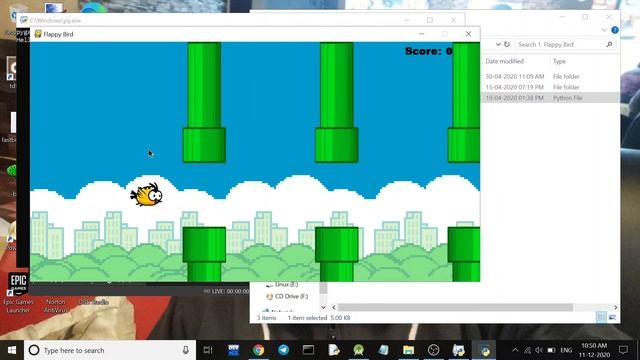Screen dimensions: 640x360
Task: Open Task View on the taskbar
Action: [208, 350]
